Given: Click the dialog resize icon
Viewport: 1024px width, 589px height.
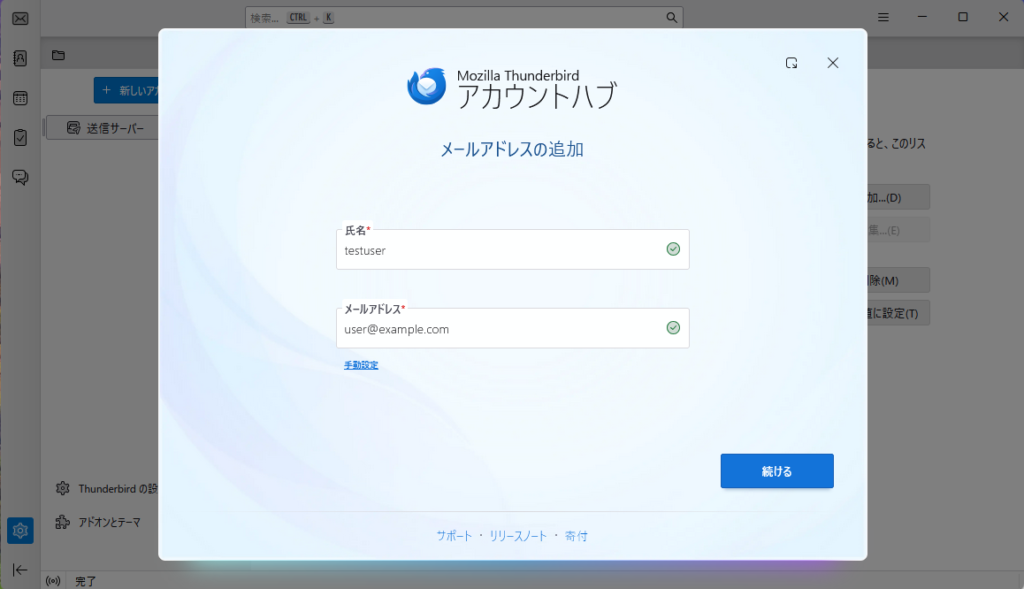Looking at the screenshot, I should [x=791, y=63].
